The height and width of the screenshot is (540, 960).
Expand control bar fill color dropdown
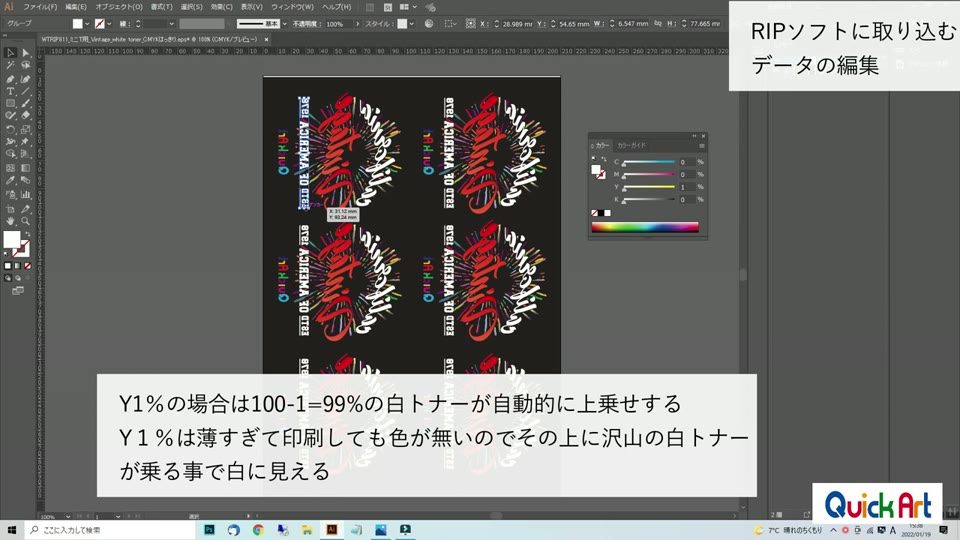(x=87, y=24)
